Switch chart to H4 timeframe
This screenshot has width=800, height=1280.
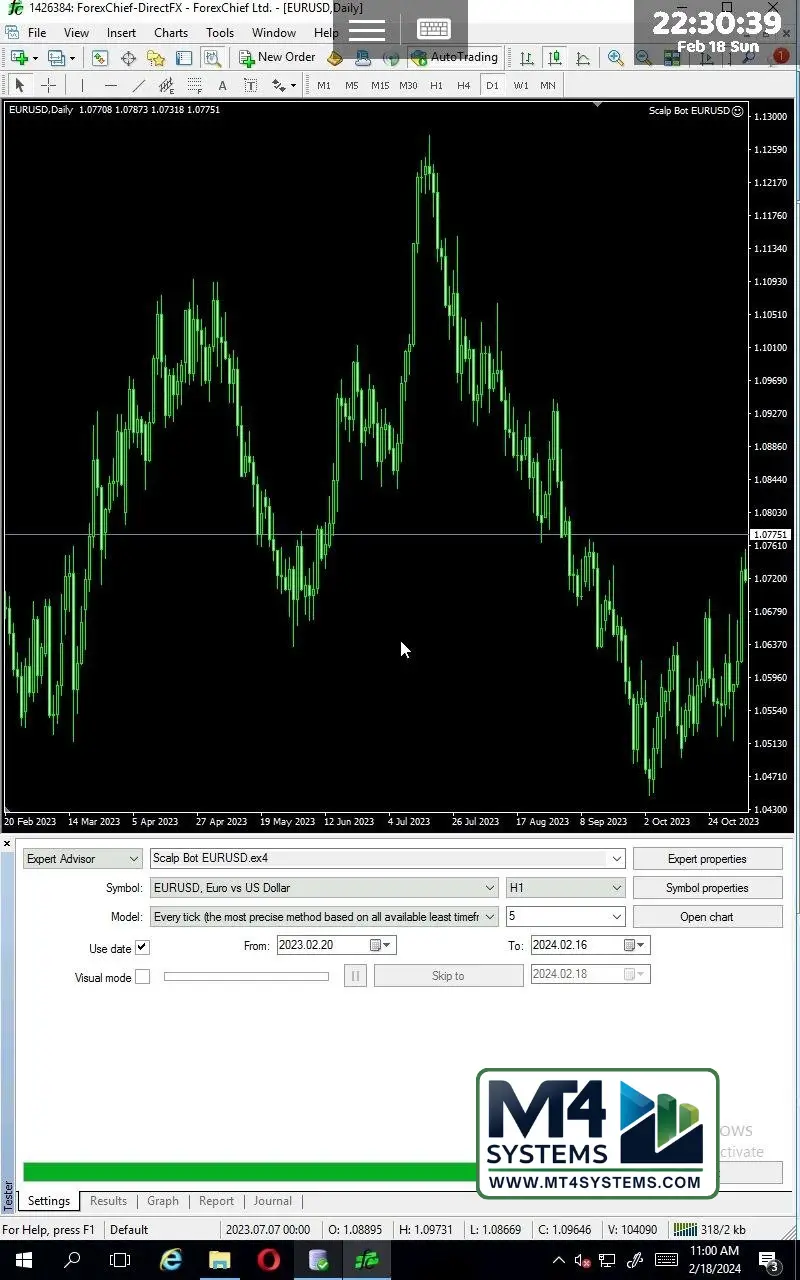[x=463, y=85]
